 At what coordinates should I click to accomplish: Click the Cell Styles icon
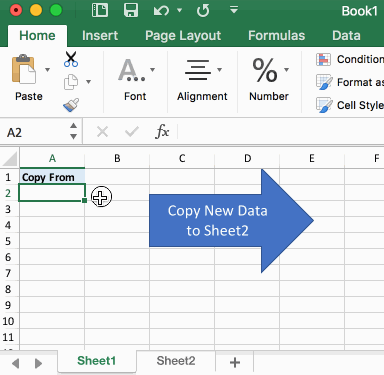point(324,105)
